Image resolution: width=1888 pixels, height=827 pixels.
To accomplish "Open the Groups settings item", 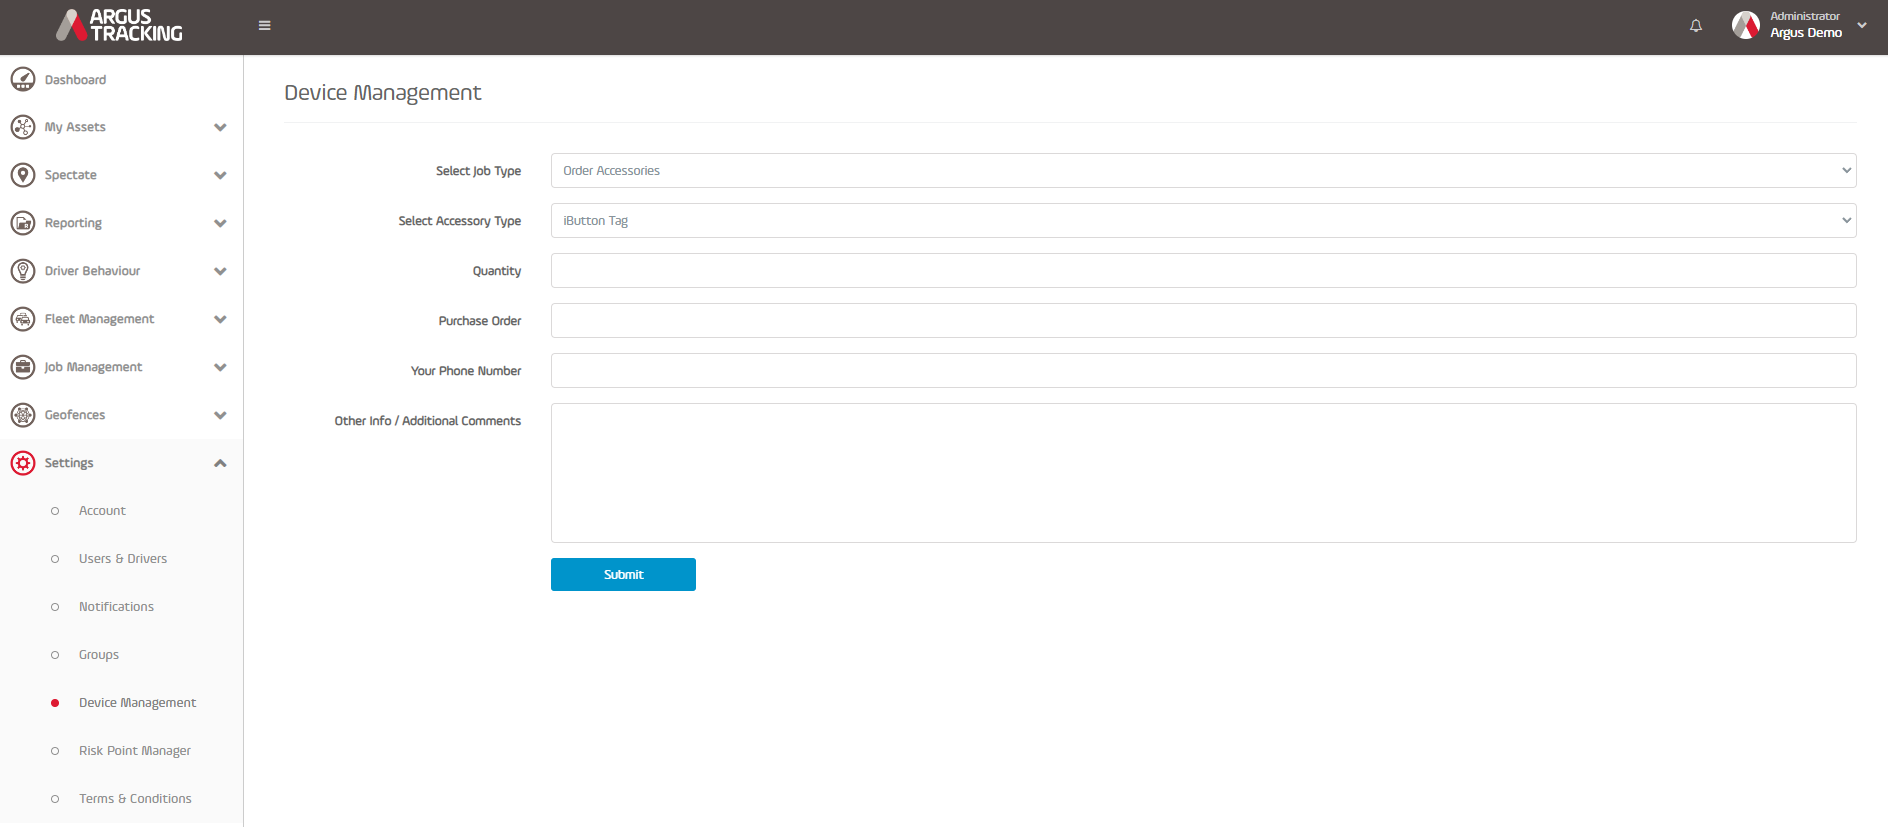I will click(99, 655).
